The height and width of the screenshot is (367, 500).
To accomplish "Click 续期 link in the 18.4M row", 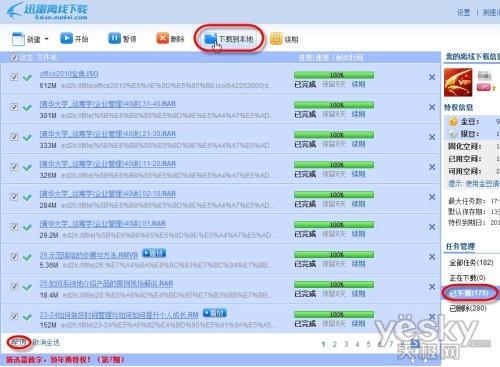I will (359, 294).
